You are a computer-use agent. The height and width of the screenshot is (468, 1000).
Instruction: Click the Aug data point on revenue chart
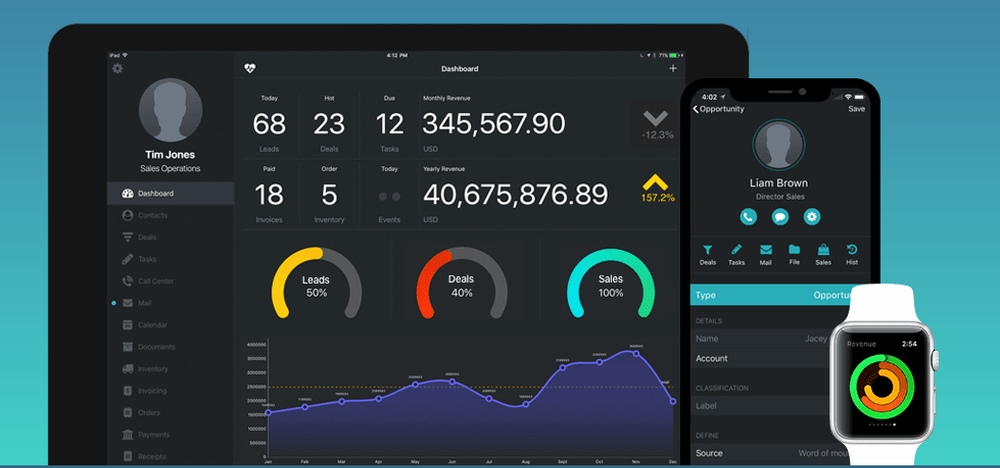tap(526, 404)
